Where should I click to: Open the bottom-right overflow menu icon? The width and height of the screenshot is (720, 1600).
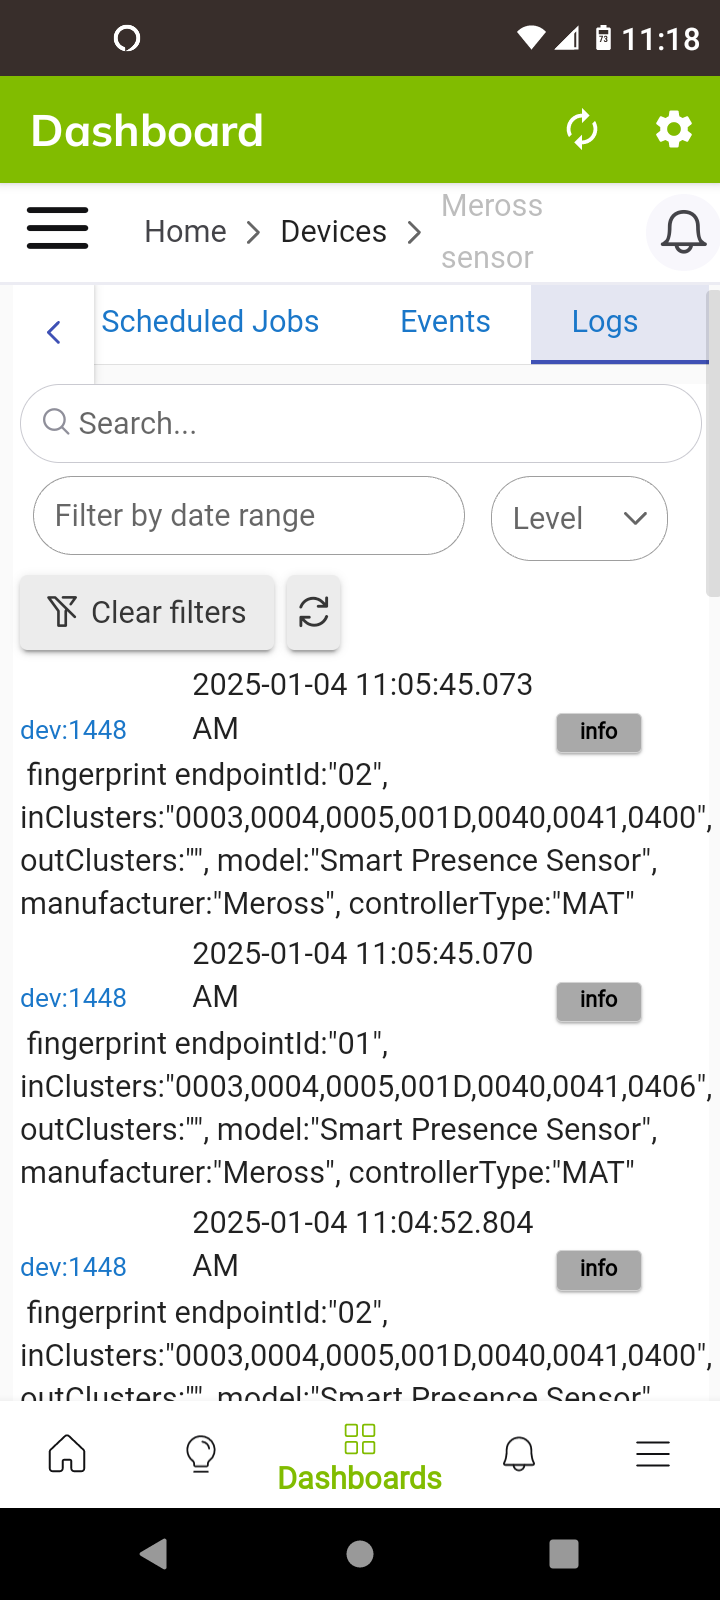pos(653,1453)
